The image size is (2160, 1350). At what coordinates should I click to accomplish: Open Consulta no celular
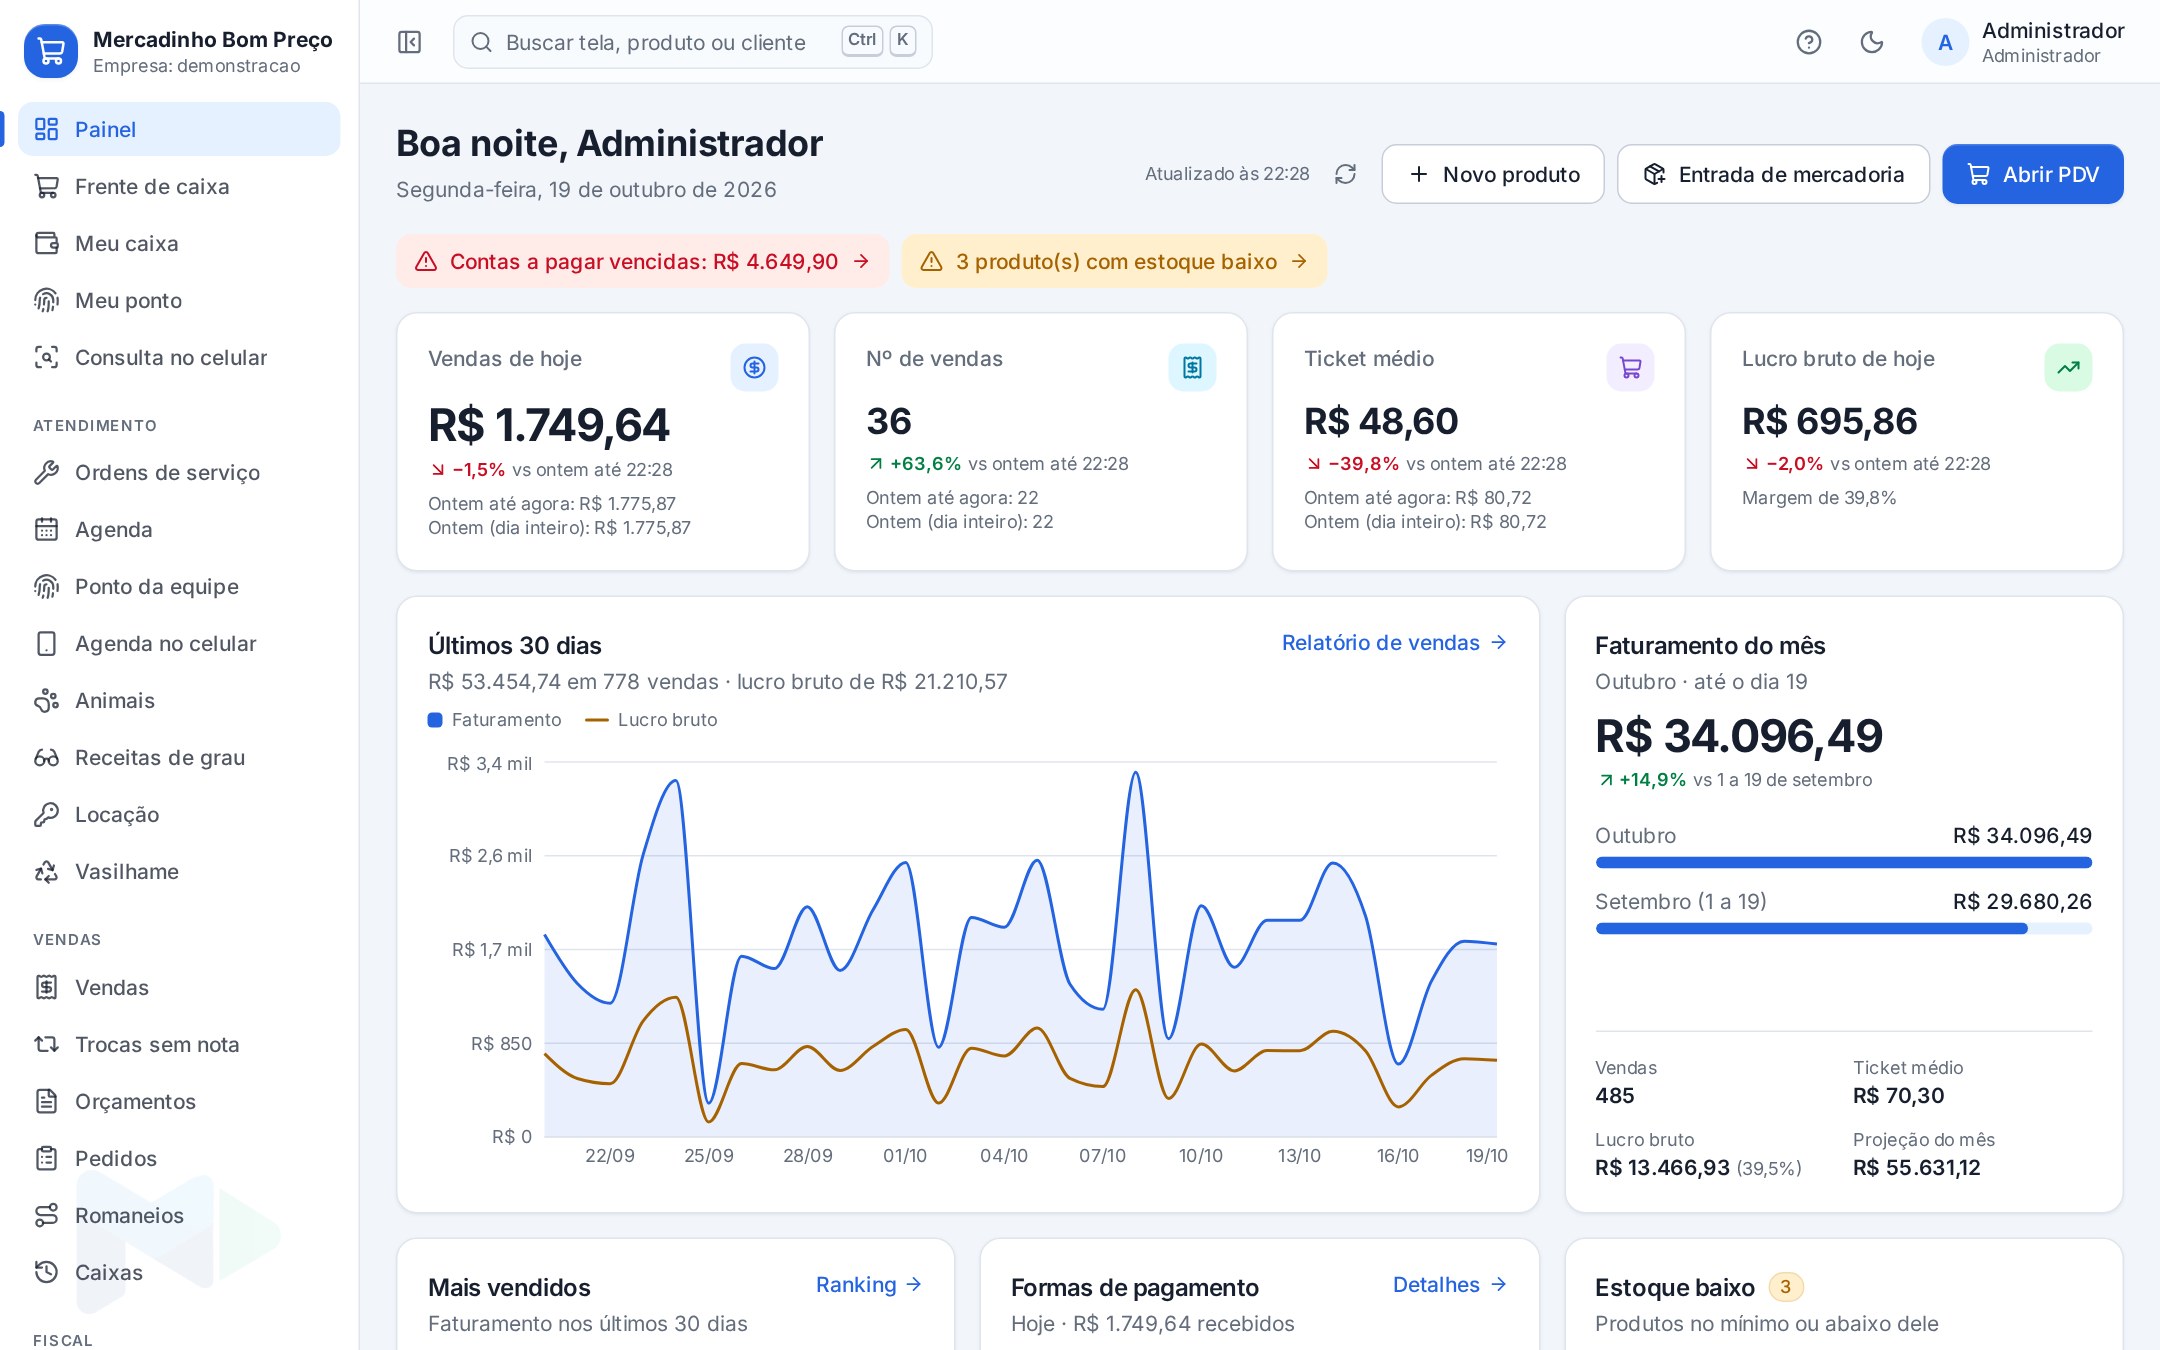(179, 357)
